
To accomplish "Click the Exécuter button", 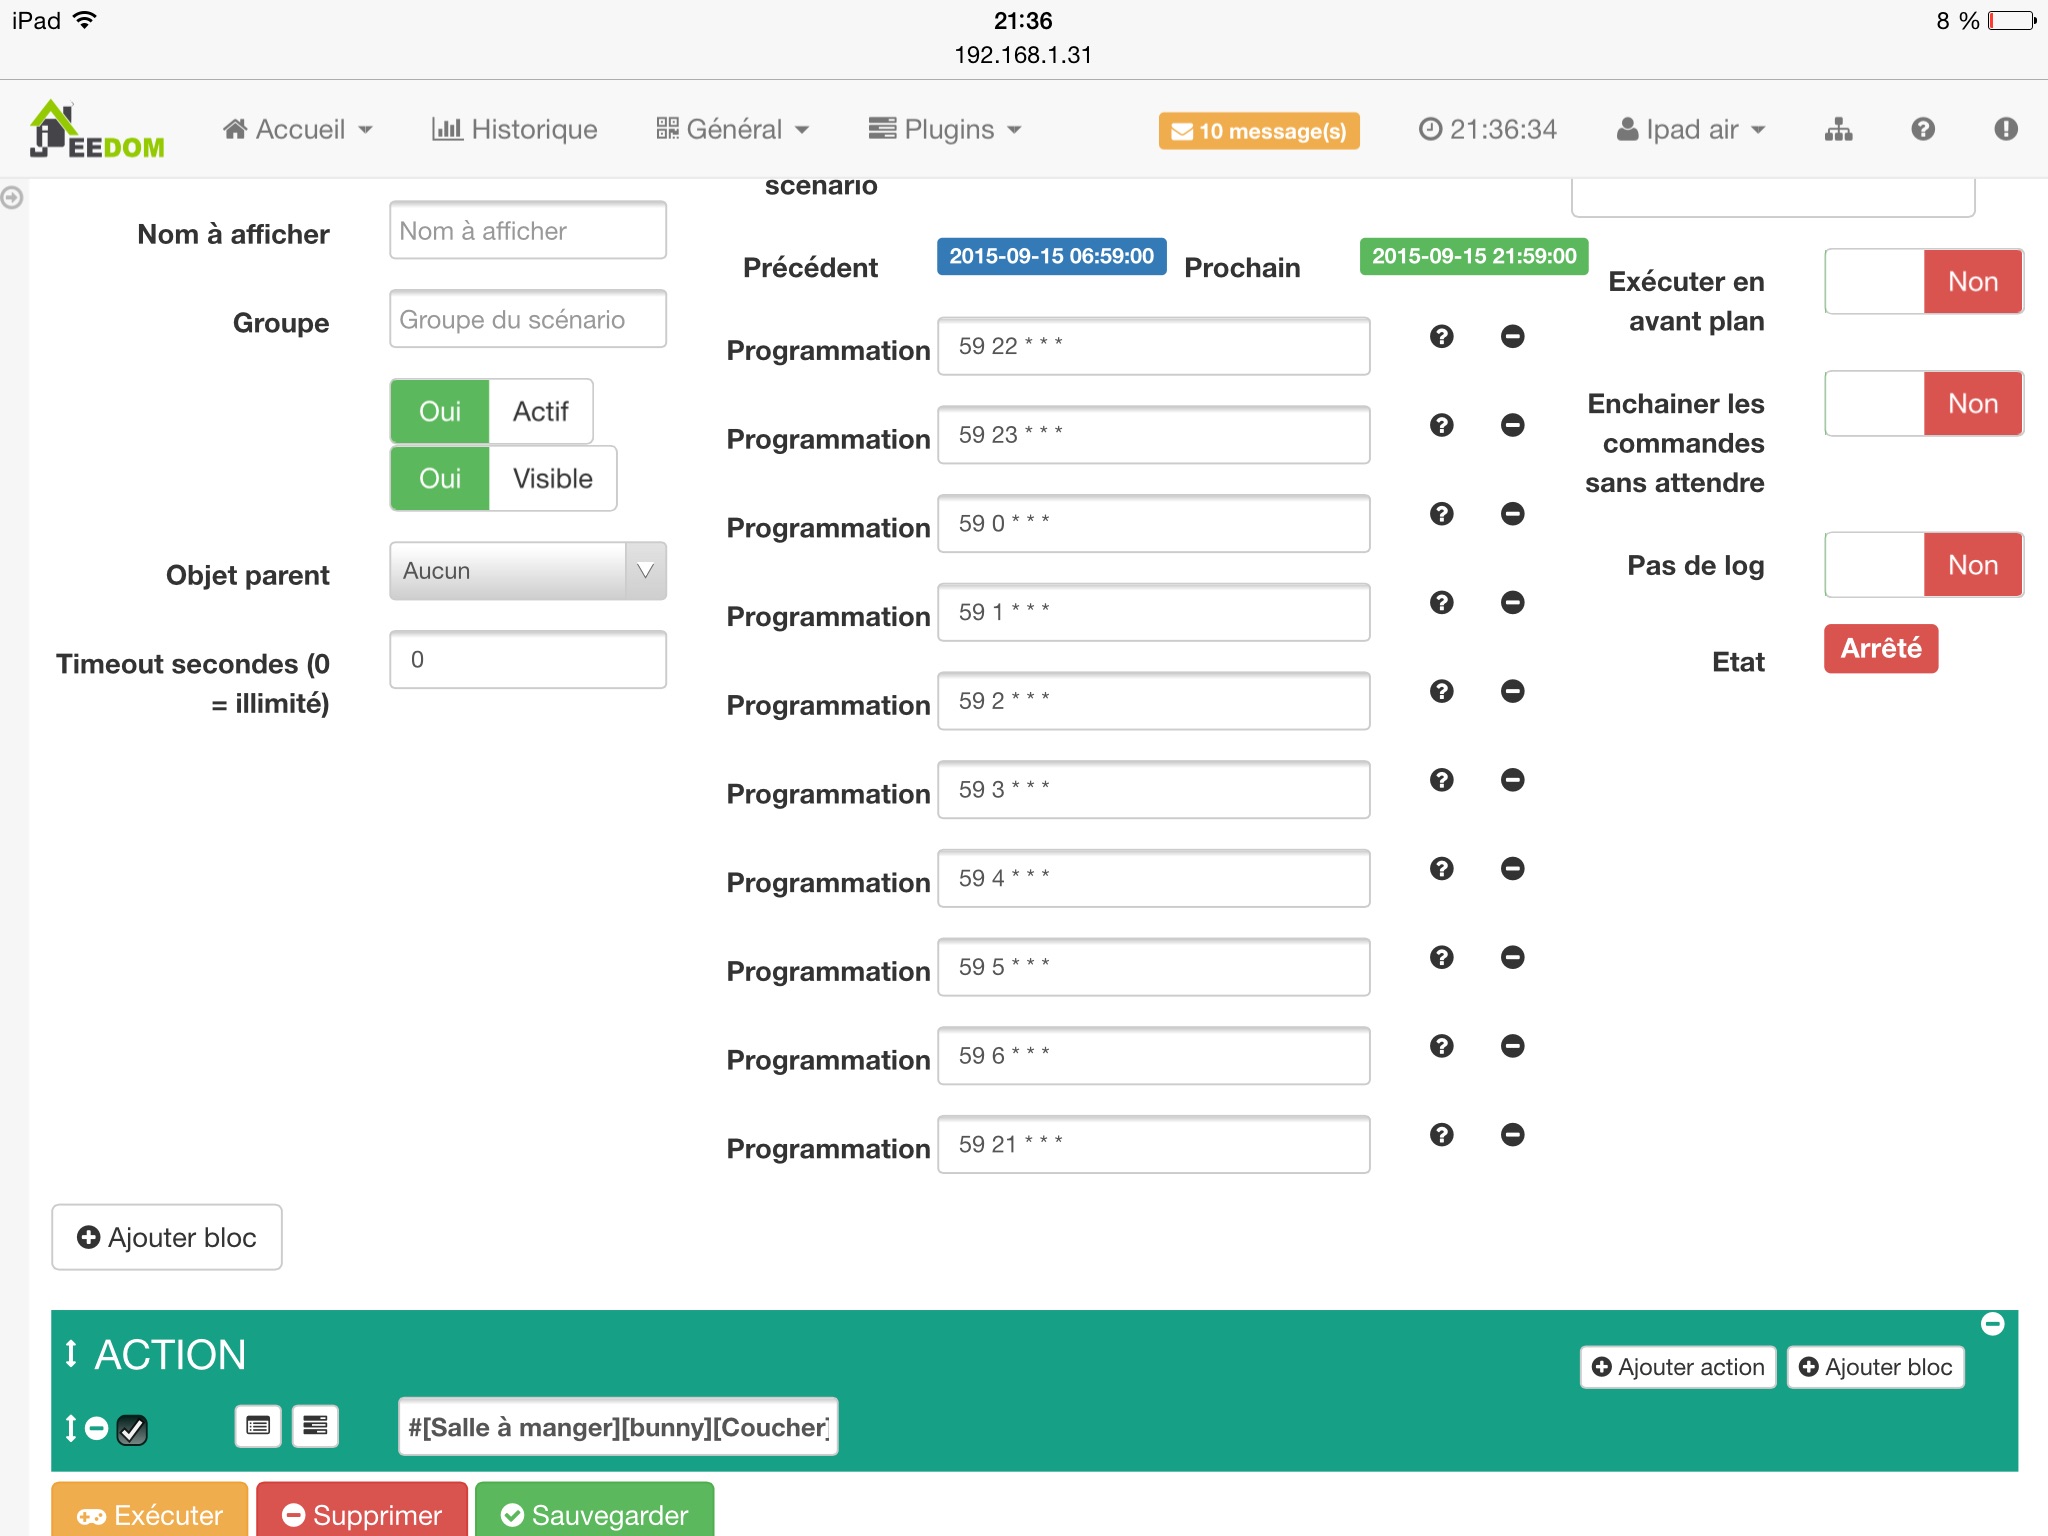I will (x=150, y=1511).
